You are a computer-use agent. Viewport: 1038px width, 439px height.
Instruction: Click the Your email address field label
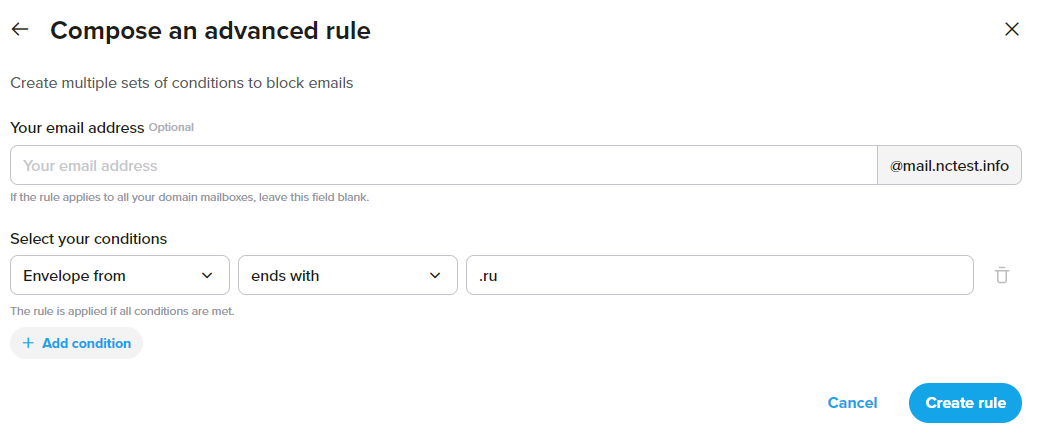point(77,128)
